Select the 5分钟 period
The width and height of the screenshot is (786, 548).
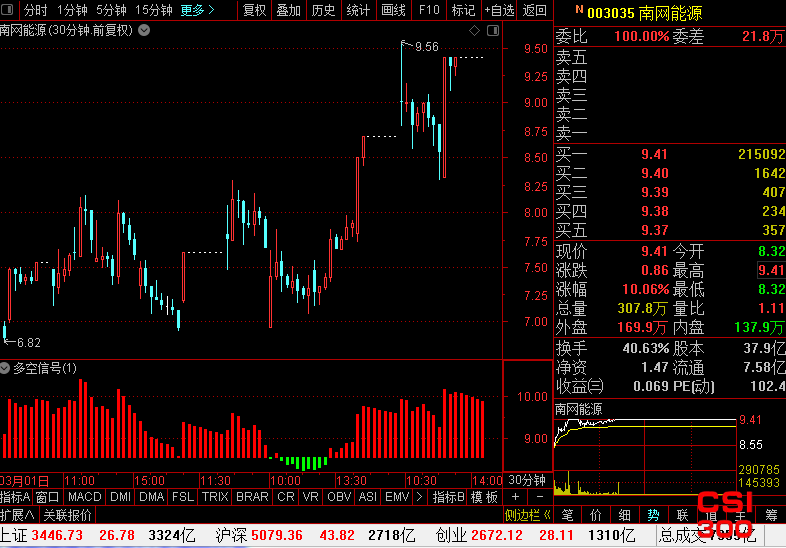coord(111,10)
